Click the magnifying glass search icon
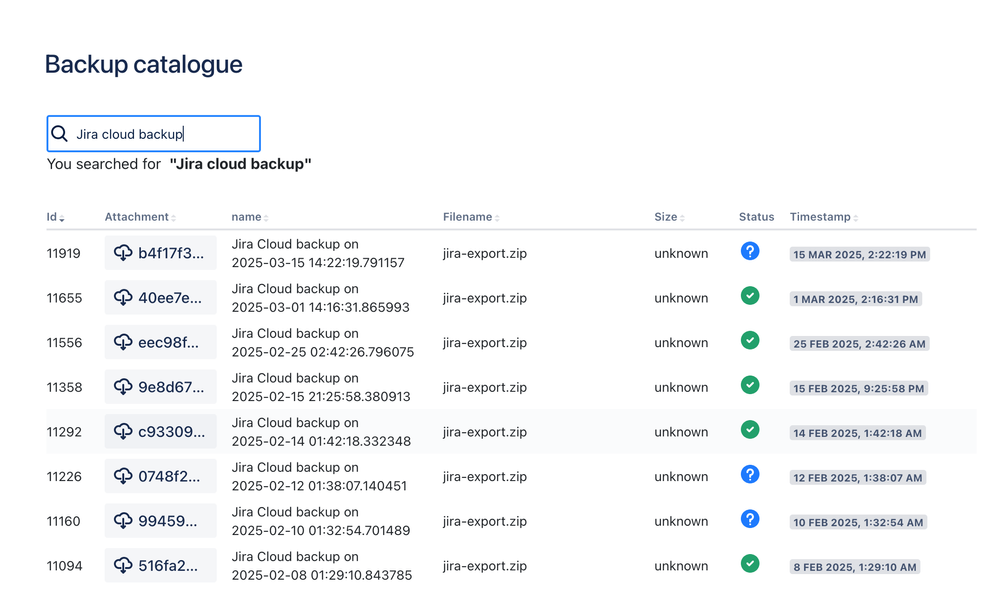Screen dimensions: 999x591 tap(60, 133)
